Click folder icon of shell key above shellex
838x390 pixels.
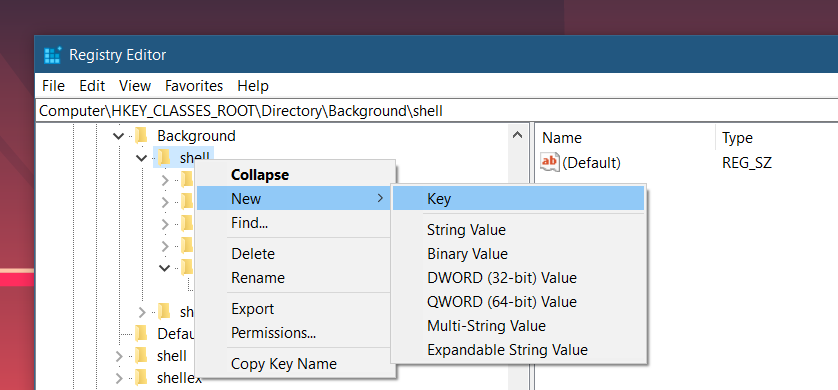click(141, 355)
